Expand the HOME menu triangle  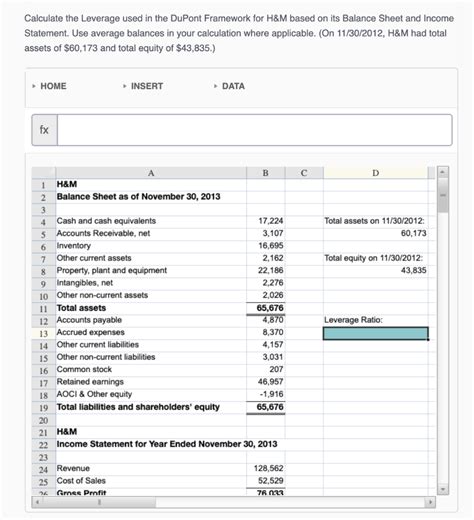pyautogui.click(x=34, y=86)
